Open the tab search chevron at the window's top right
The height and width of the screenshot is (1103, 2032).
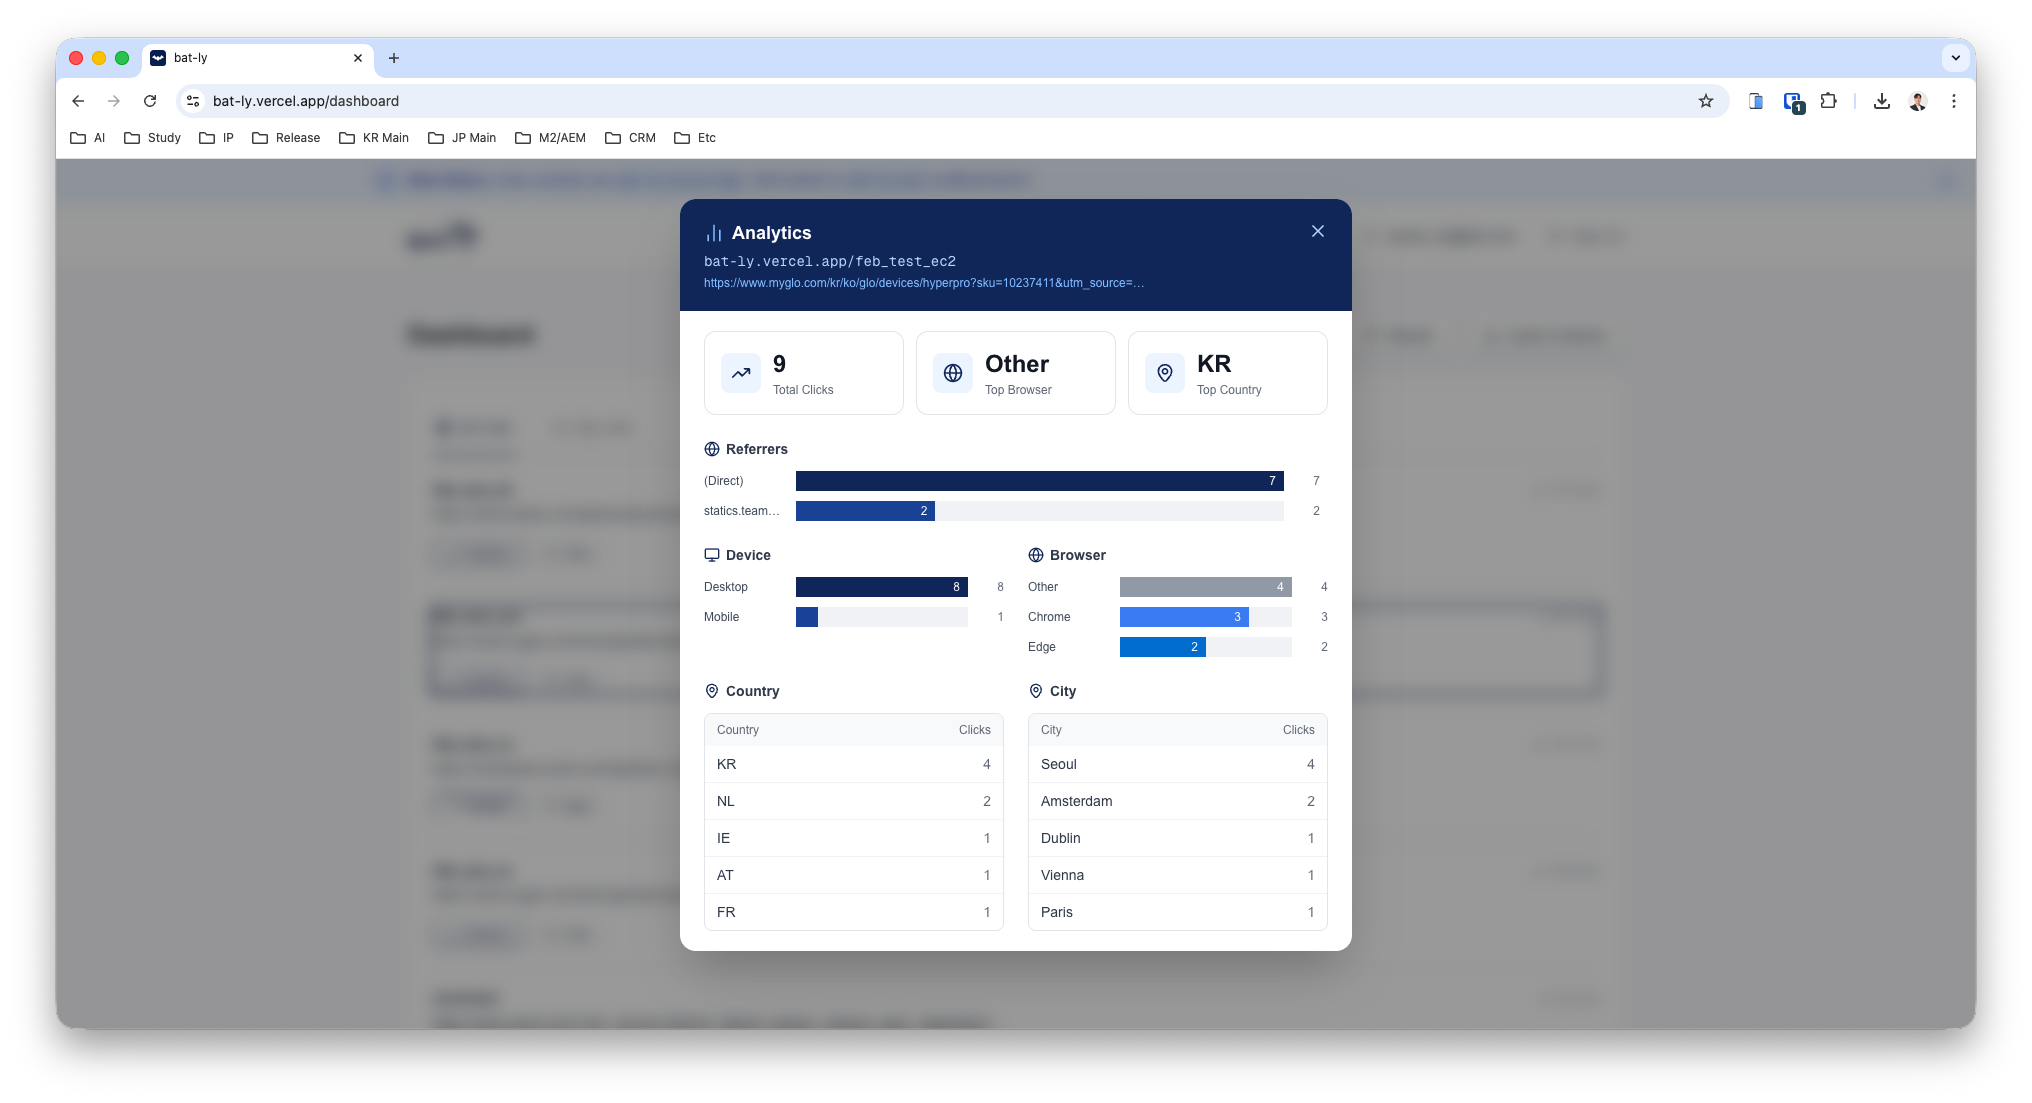[x=1955, y=58]
